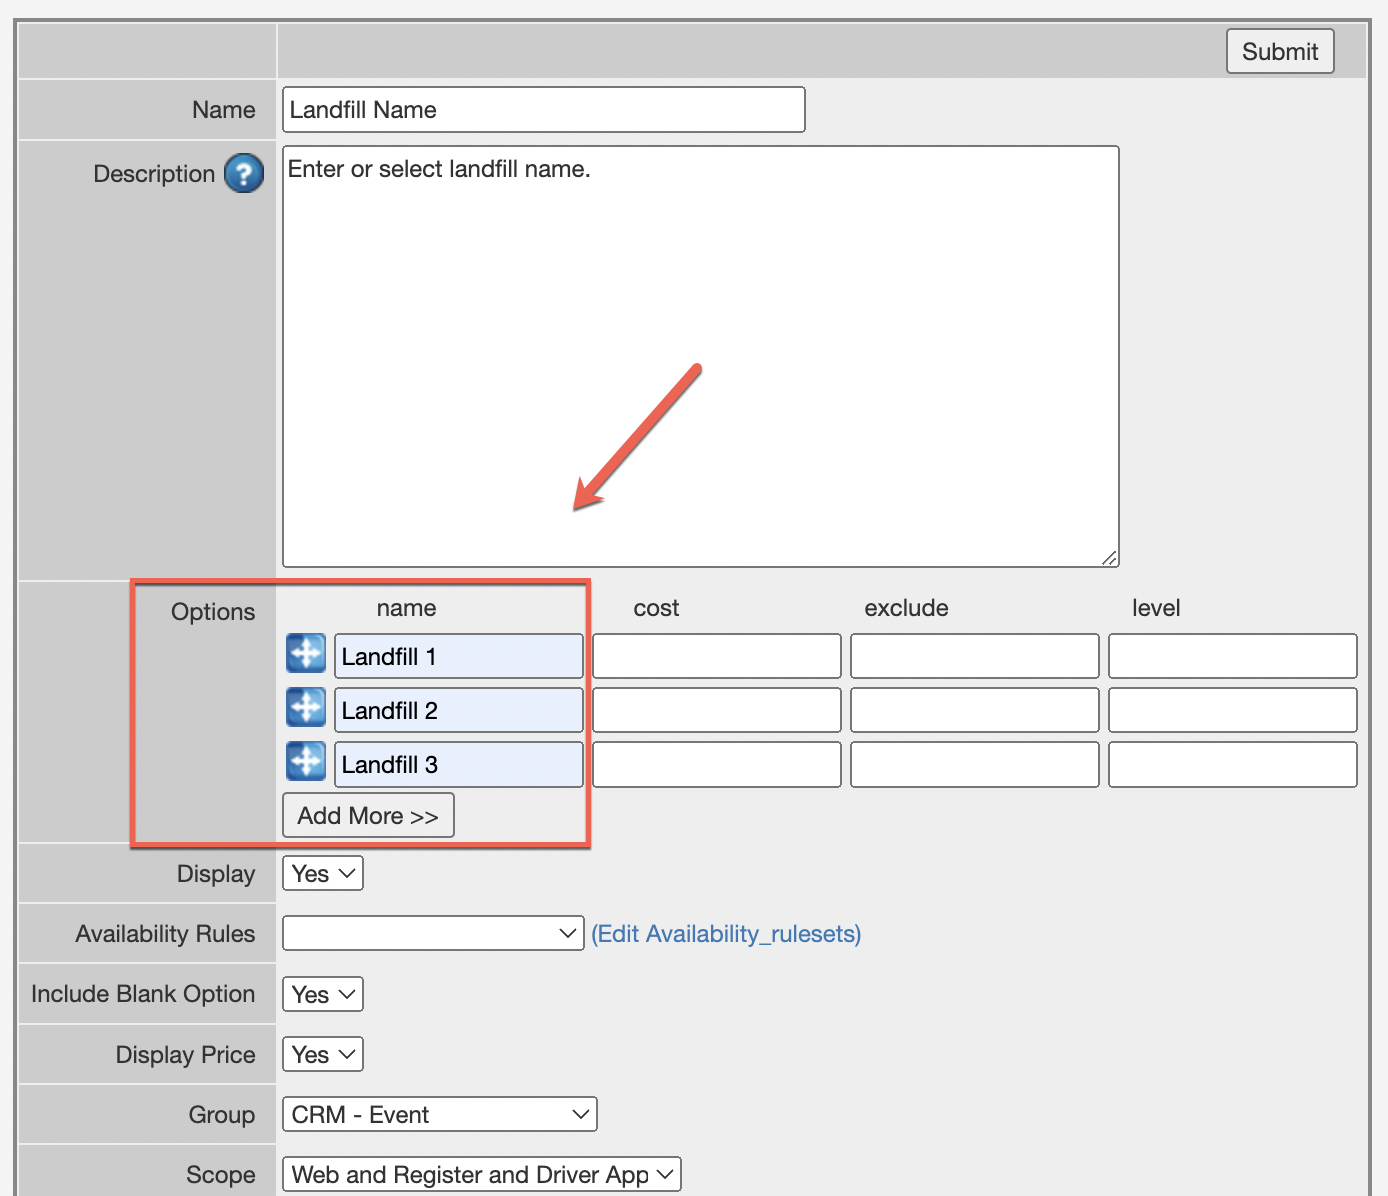Image resolution: width=1388 pixels, height=1196 pixels.
Task: Click the Add More >> button
Action: click(368, 816)
